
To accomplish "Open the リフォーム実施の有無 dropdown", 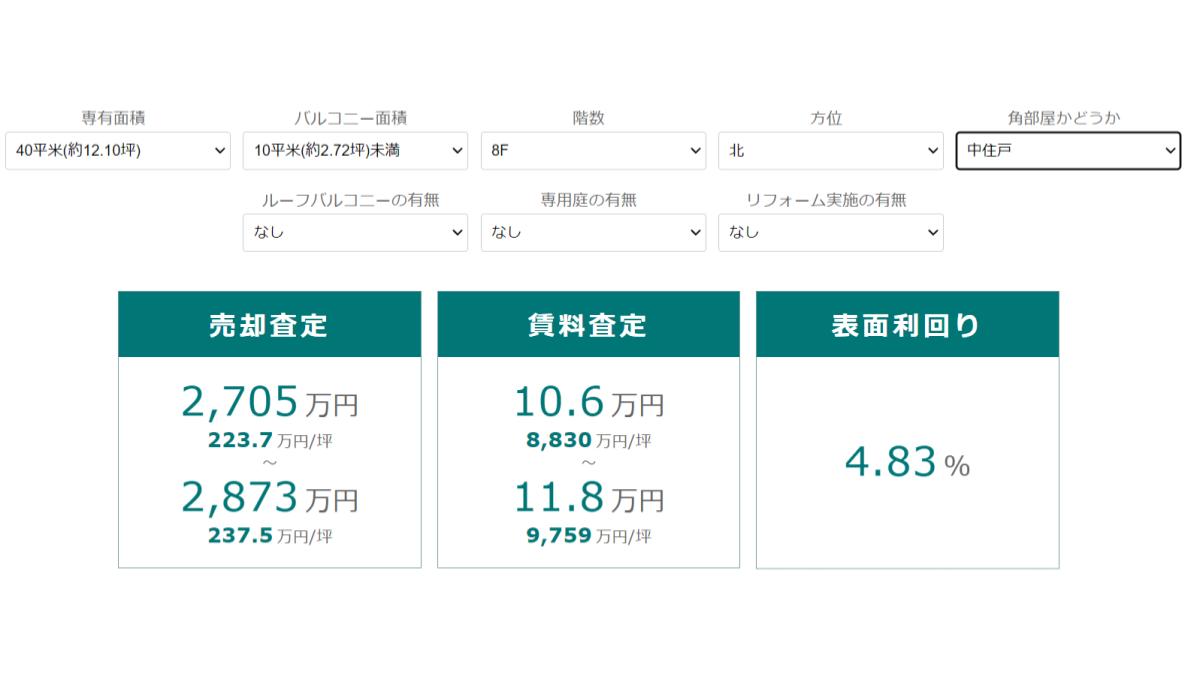I will pyautogui.click(x=830, y=232).
